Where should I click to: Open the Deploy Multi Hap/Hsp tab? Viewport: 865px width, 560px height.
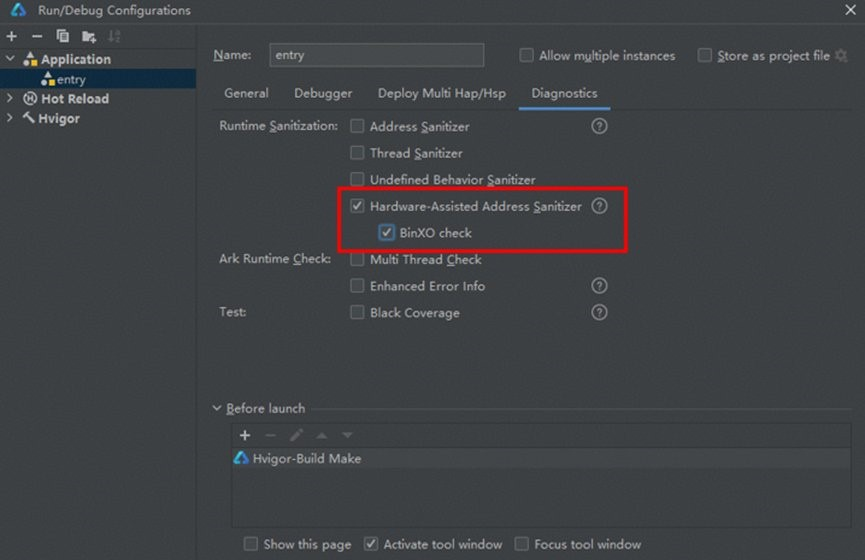pyautogui.click(x=441, y=93)
